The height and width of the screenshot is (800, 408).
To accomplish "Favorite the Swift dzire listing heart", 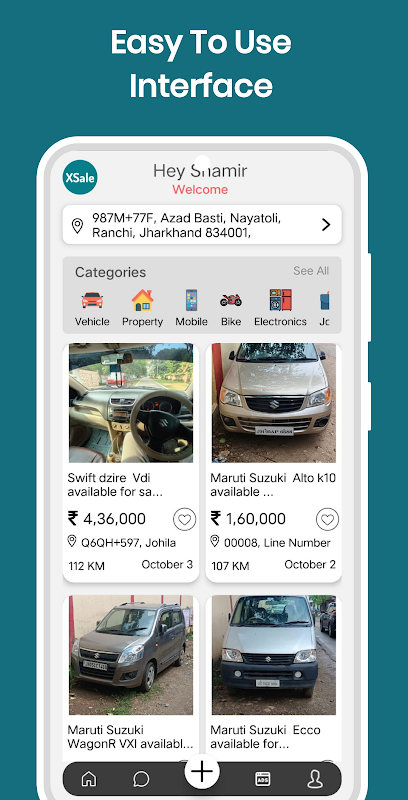I will coord(185,519).
